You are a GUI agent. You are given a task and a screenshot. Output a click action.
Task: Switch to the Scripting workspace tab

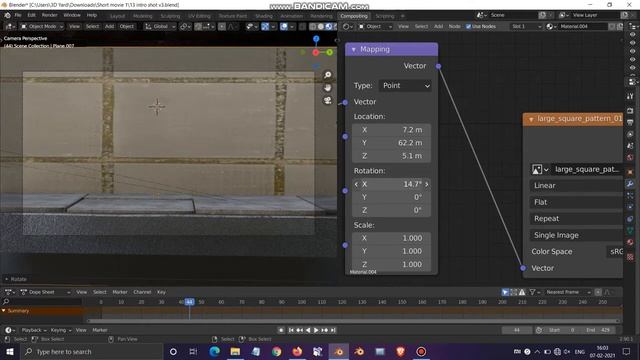click(384, 16)
